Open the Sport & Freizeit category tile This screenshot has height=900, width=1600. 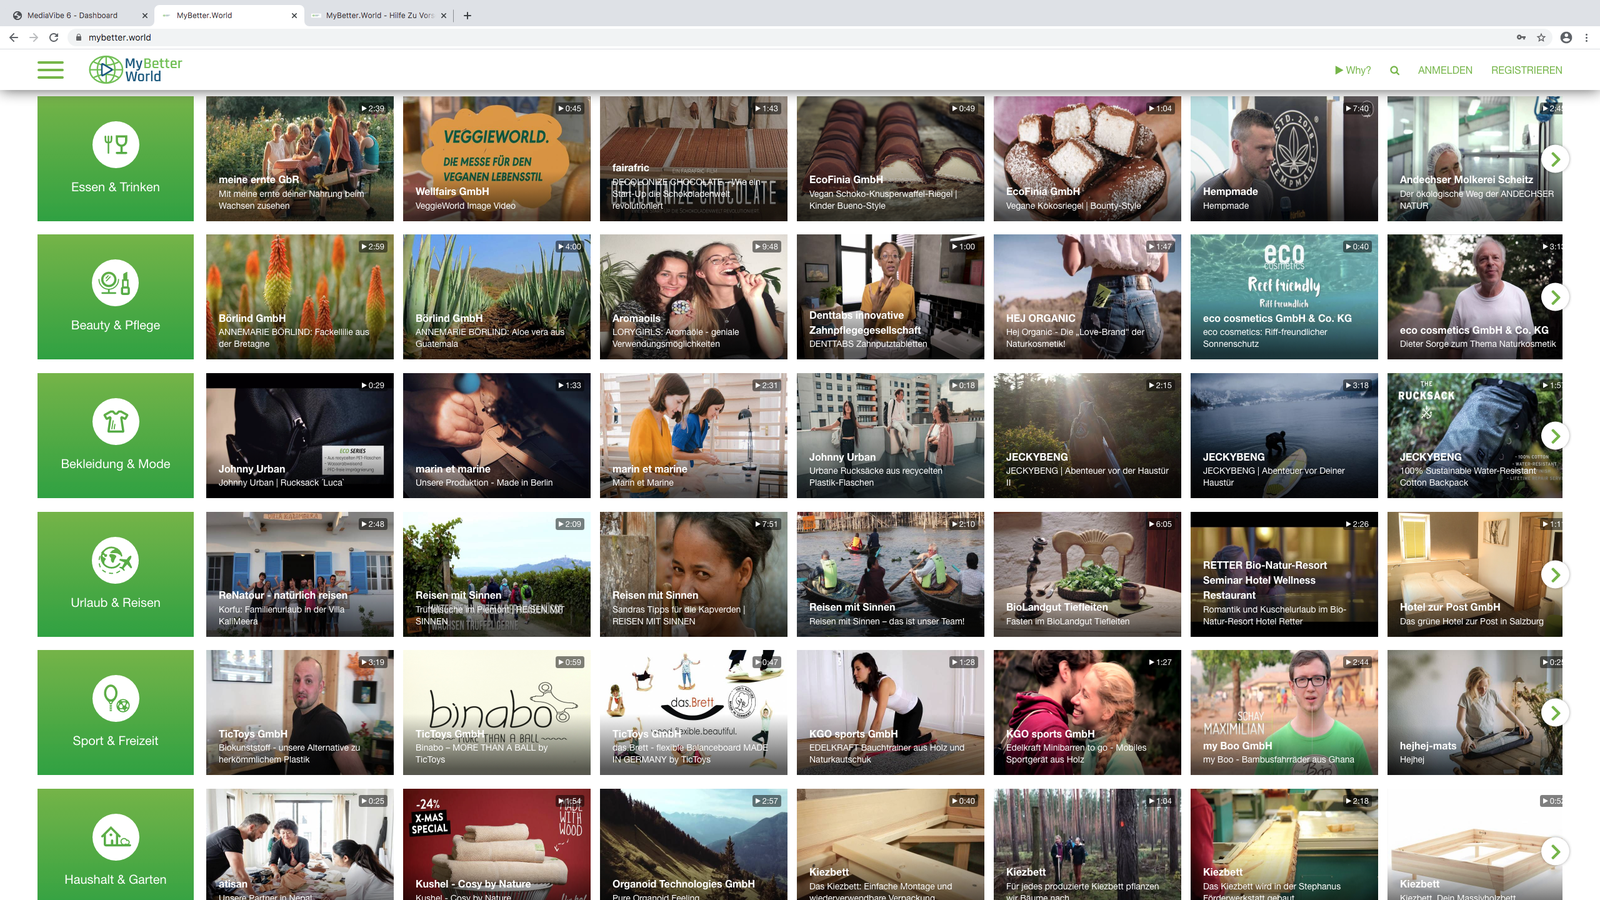click(115, 712)
